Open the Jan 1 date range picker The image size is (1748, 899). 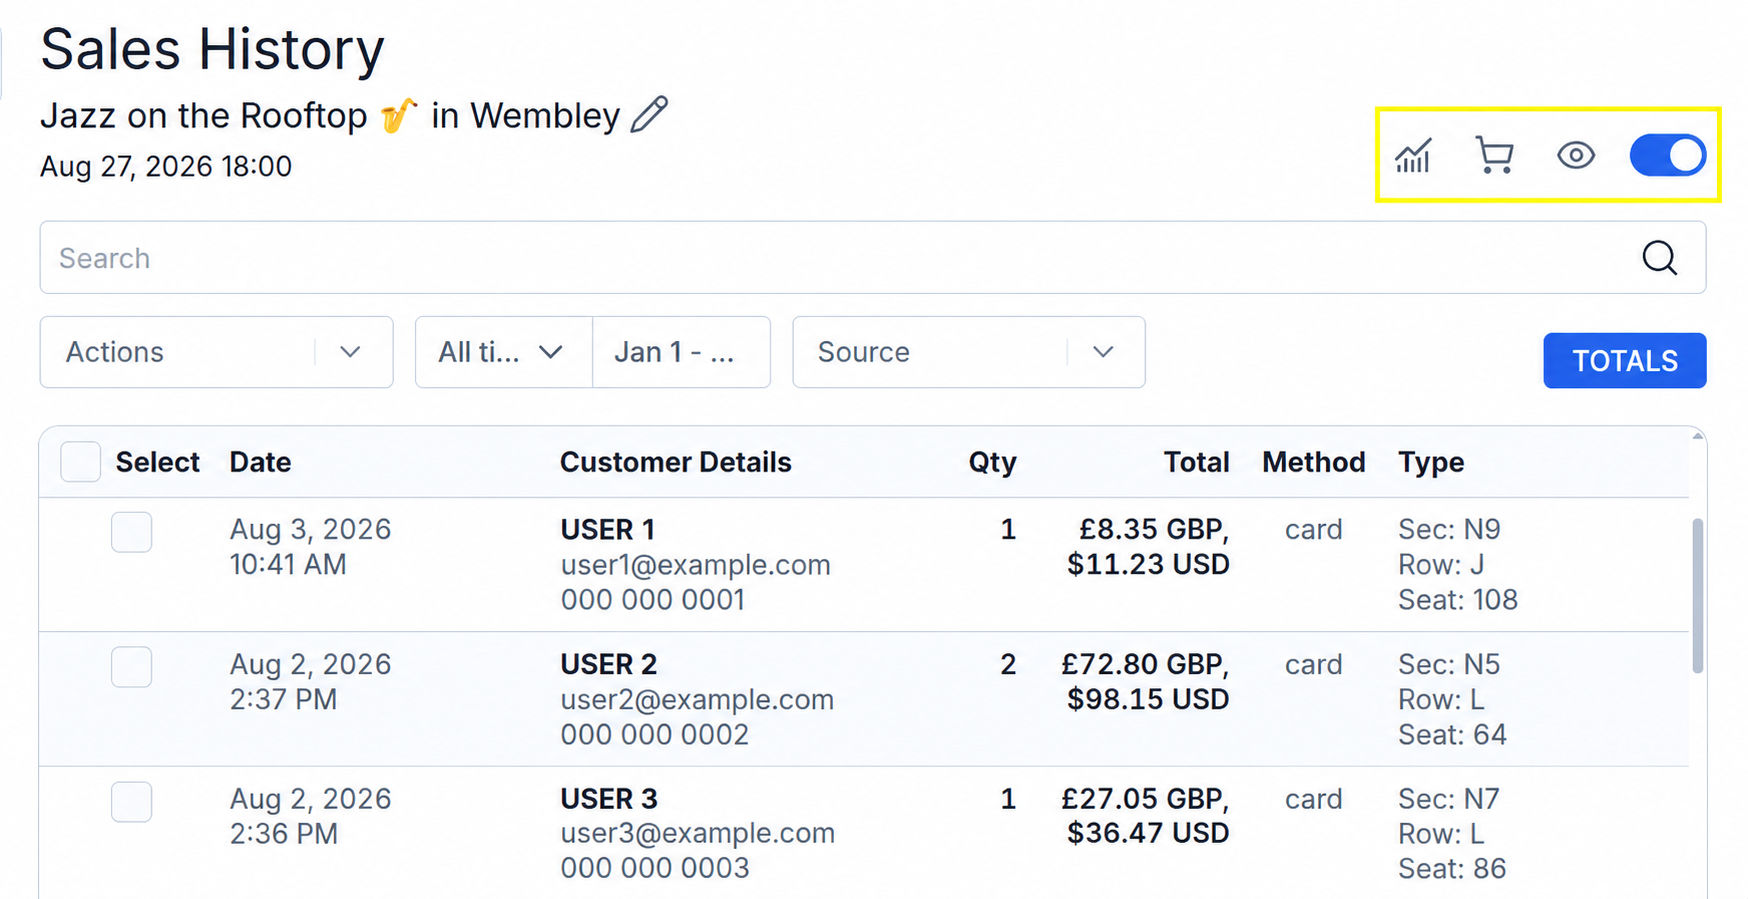[x=681, y=352]
